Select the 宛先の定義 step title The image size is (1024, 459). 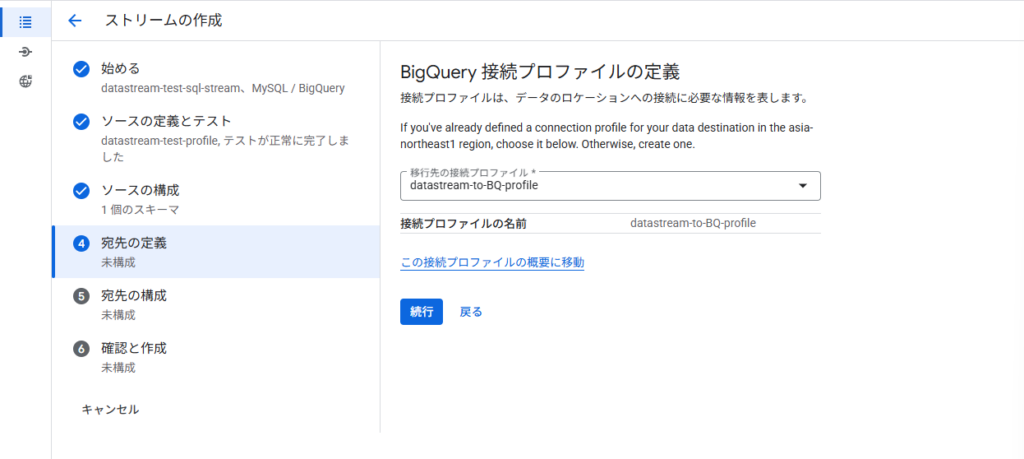click(x=134, y=243)
